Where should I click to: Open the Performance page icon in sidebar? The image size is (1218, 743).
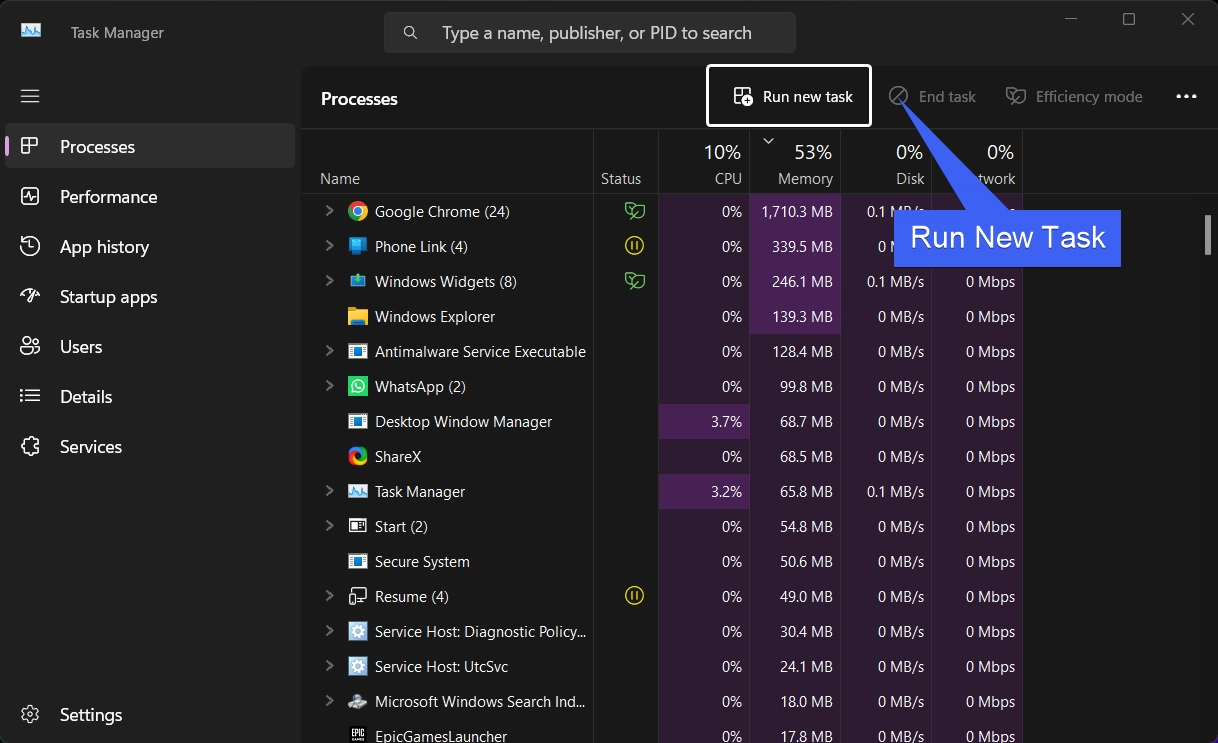[30, 197]
